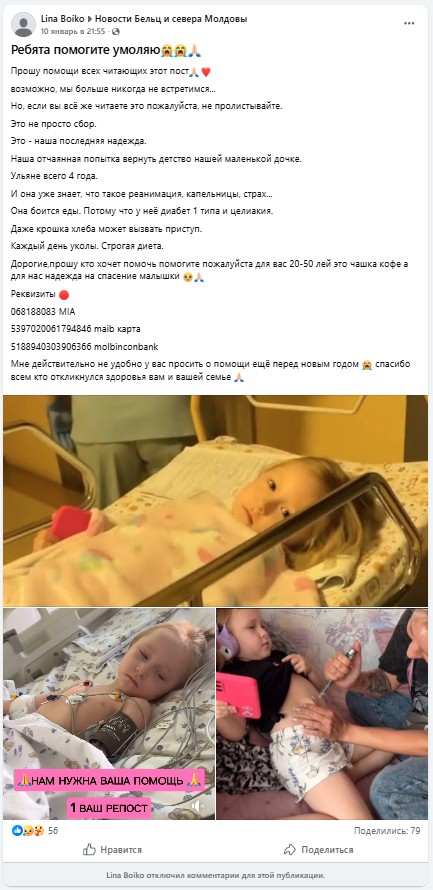
Task: Click the post timestamp 10 январь в 21:55
Action: [x=73, y=32]
